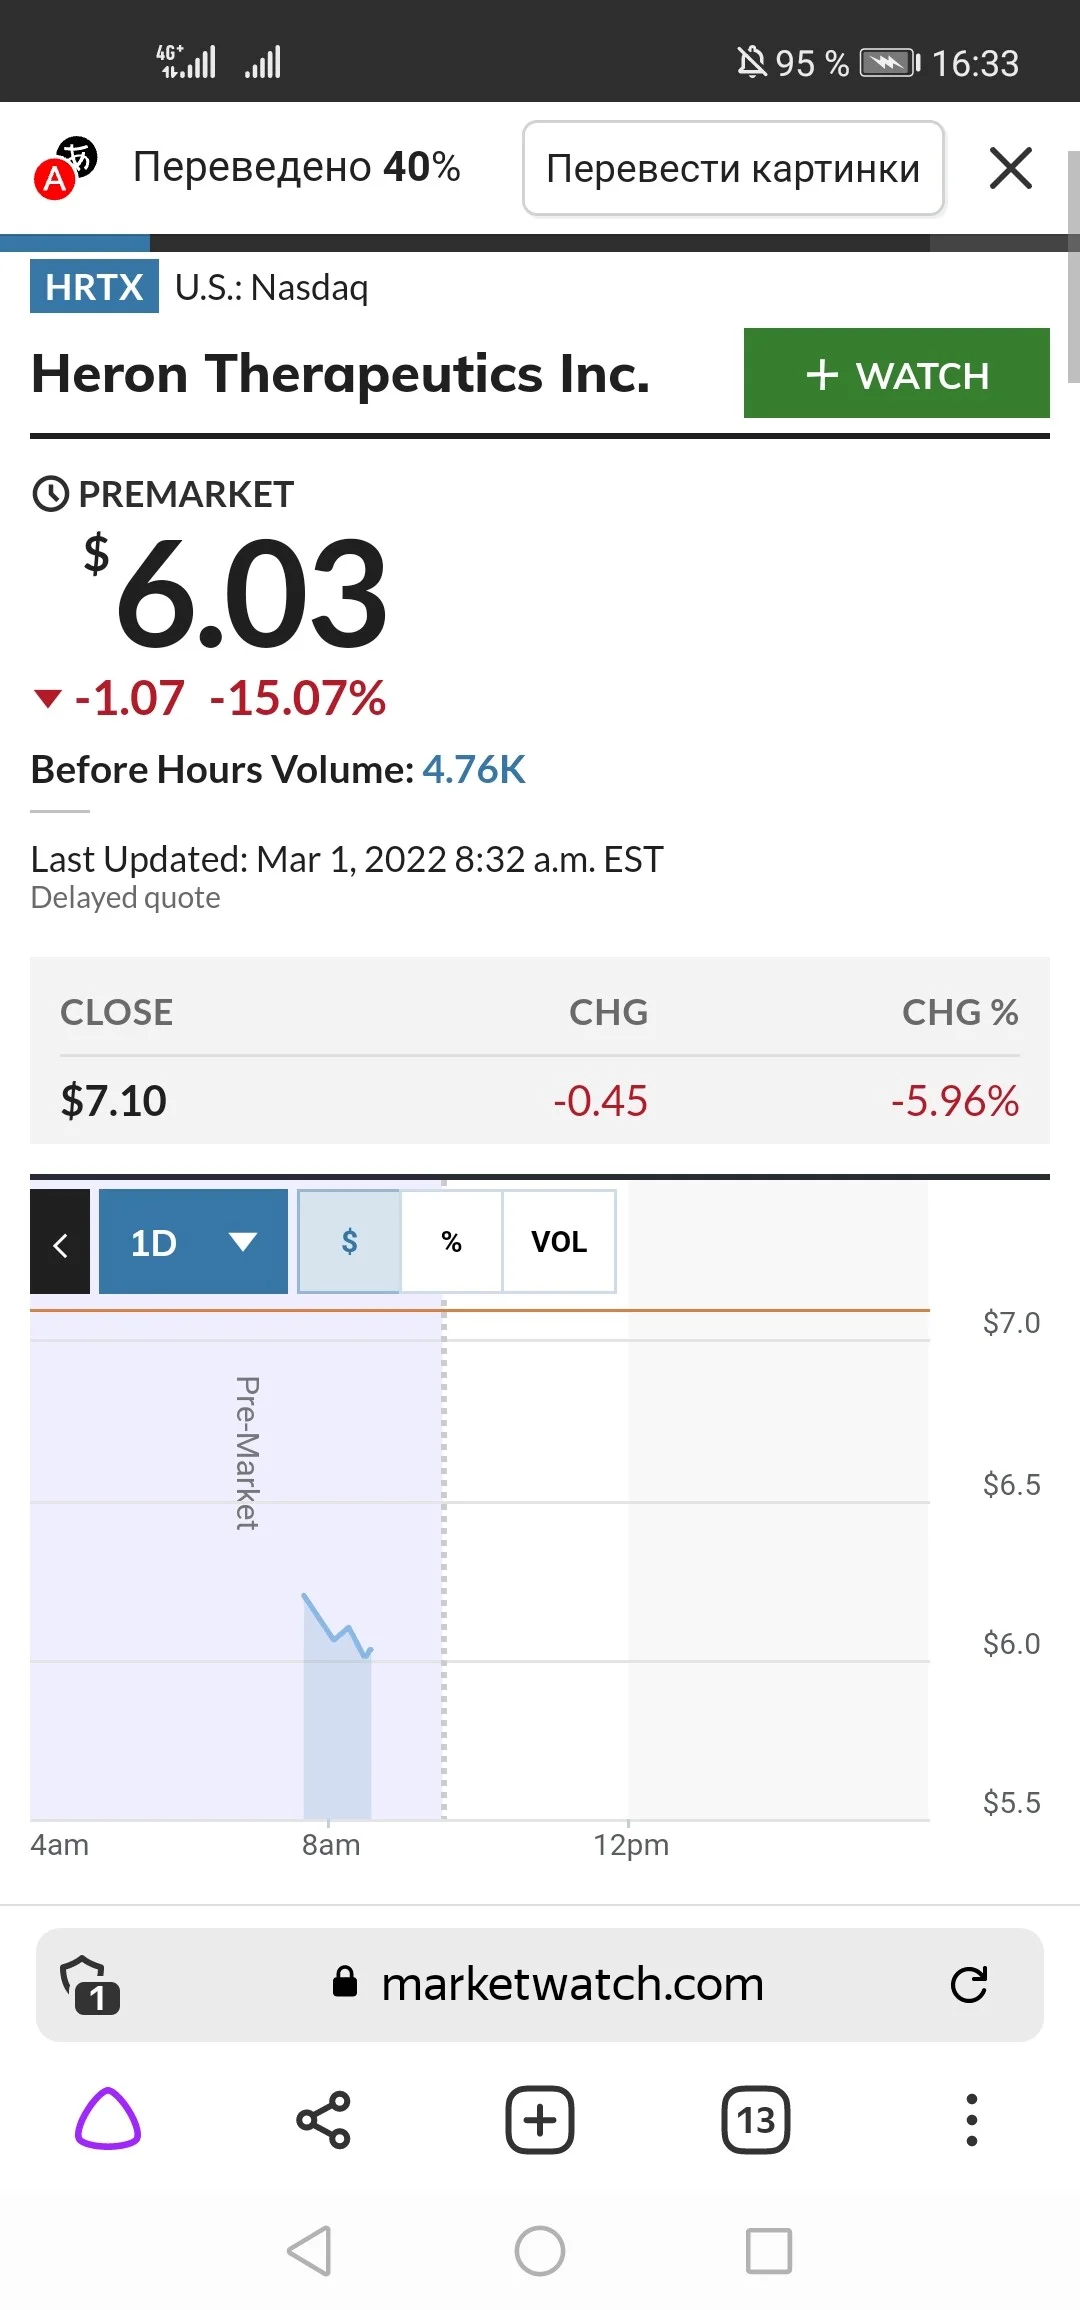
Task: Switch the chart to percent mode
Action: click(452, 1242)
